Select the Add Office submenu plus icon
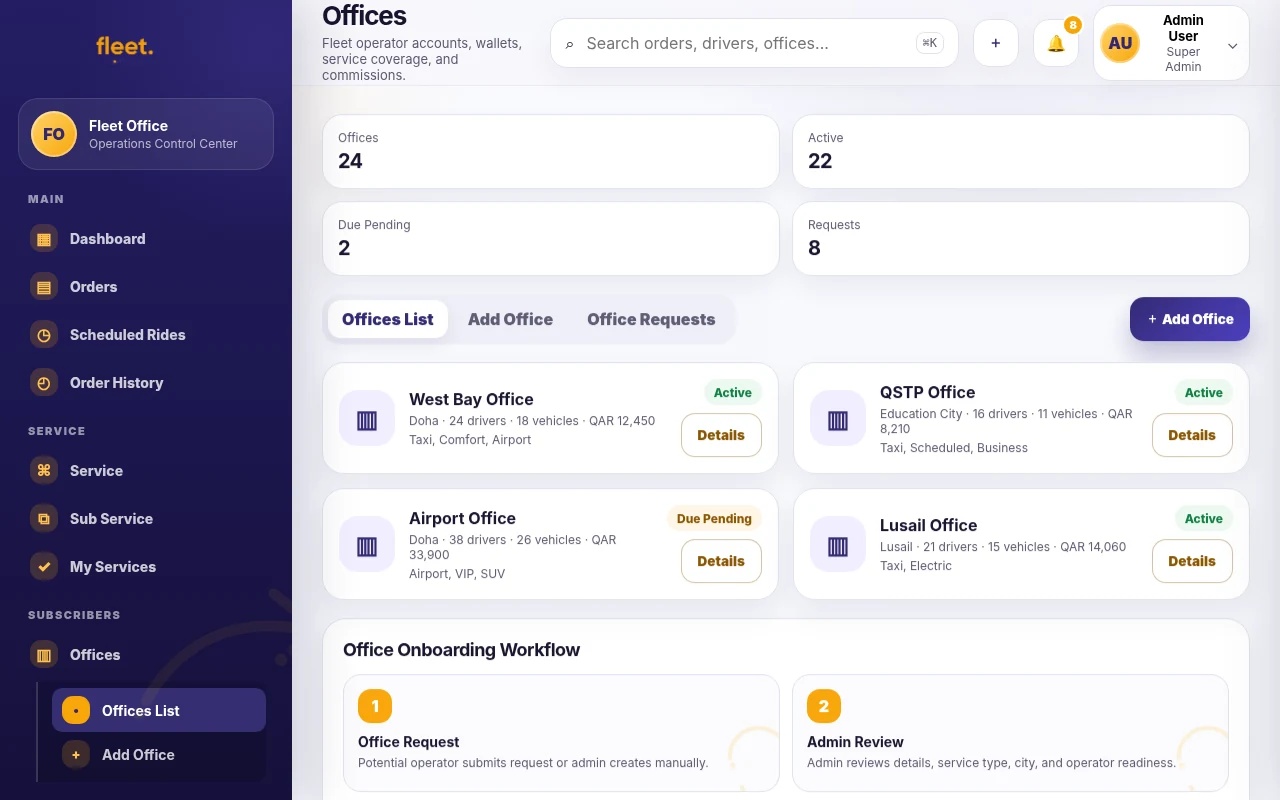The height and width of the screenshot is (800, 1280). coord(76,755)
